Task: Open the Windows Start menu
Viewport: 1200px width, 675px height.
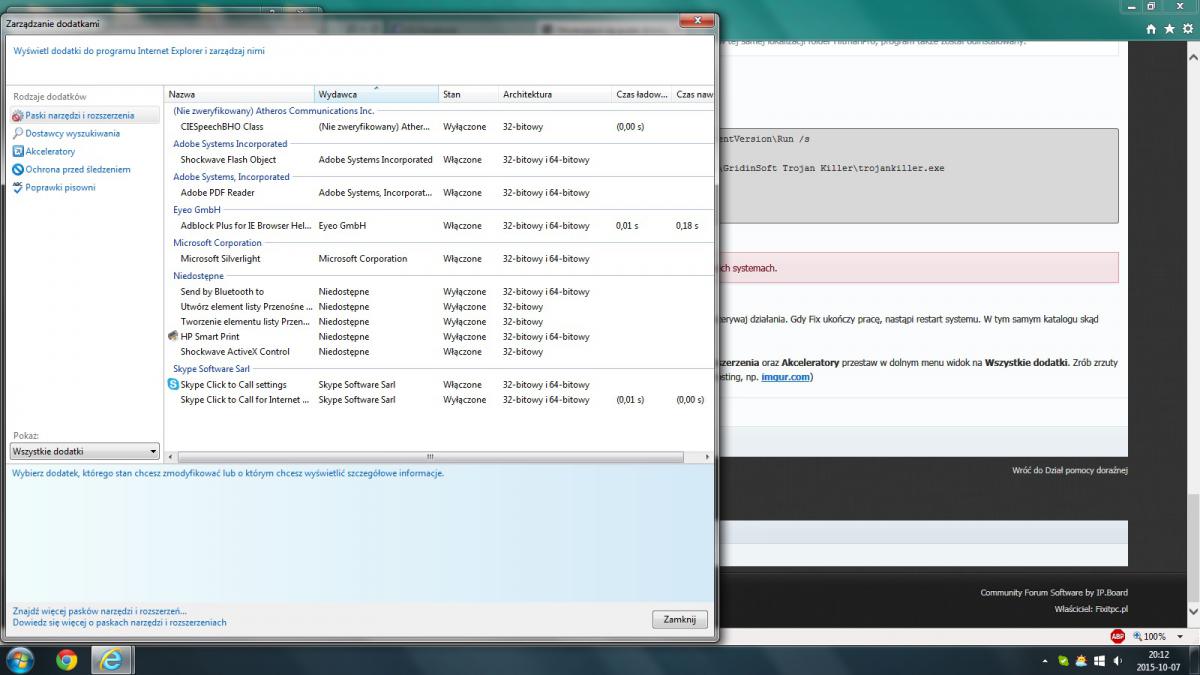Action: pos(19,660)
